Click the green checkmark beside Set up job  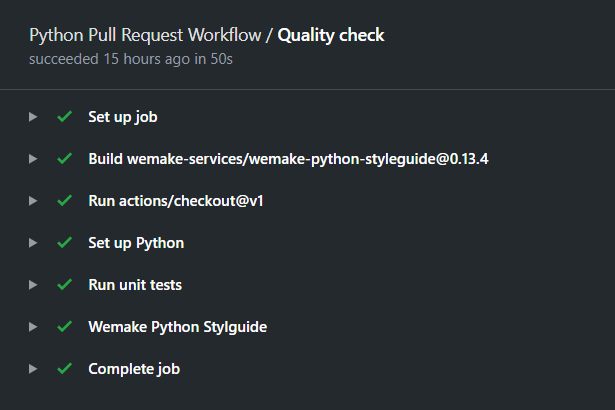pyautogui.click(x=64, y=117)
